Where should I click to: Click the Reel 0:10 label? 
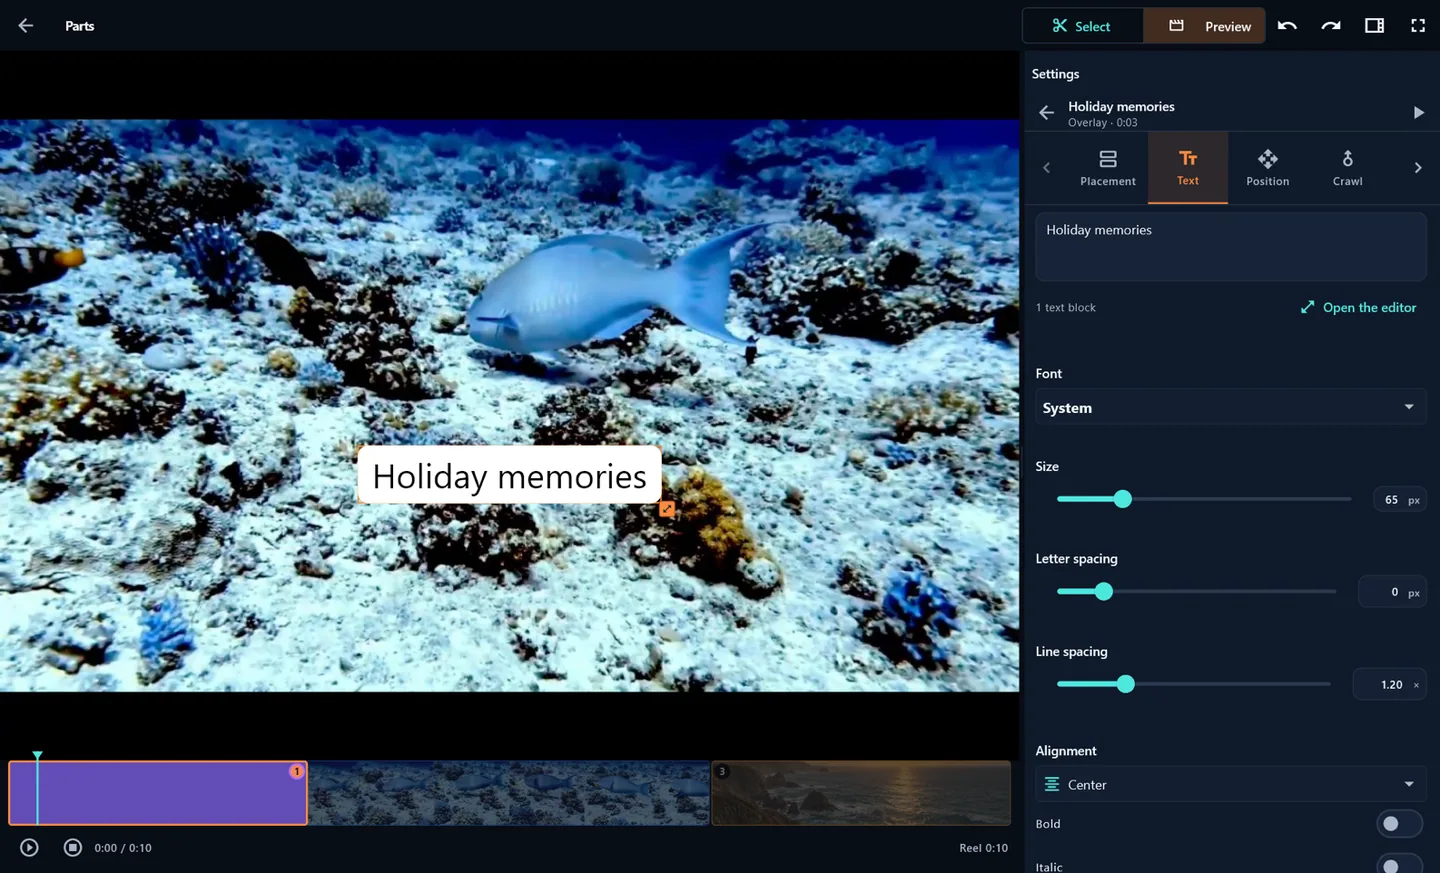(x=983, y=848)
